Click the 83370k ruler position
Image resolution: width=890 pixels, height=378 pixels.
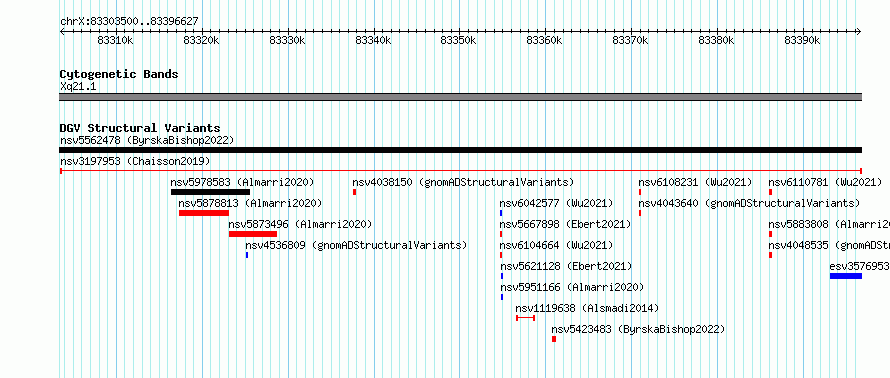pos(631,40)
